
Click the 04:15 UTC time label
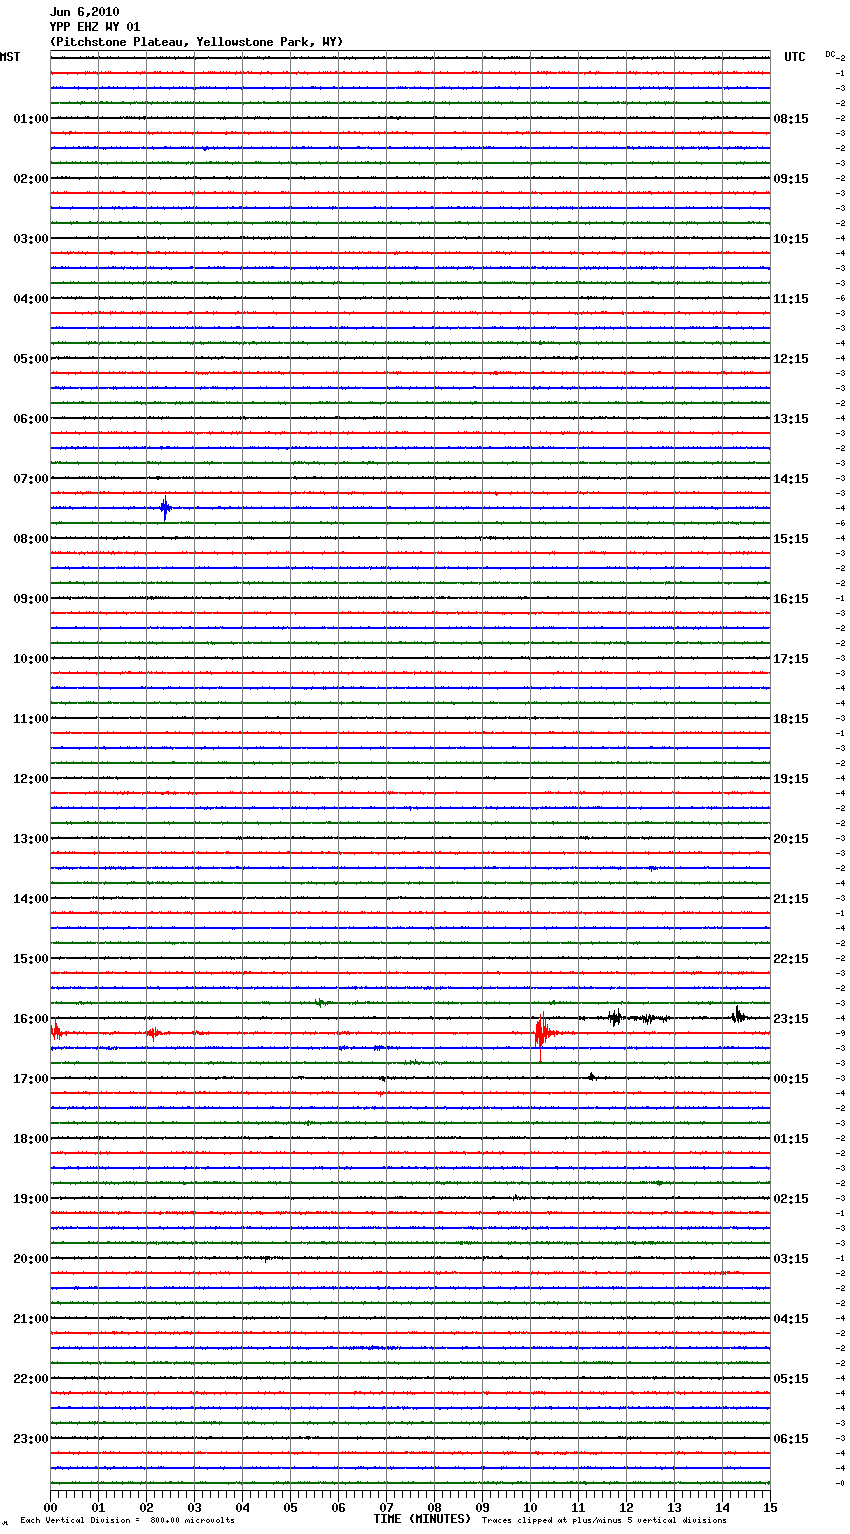tap(791, 1319)
